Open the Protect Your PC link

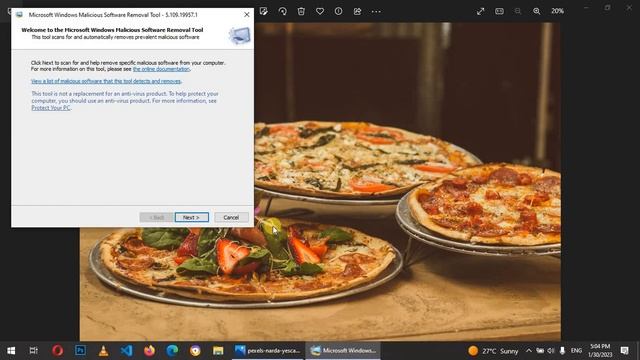(51, 108)
